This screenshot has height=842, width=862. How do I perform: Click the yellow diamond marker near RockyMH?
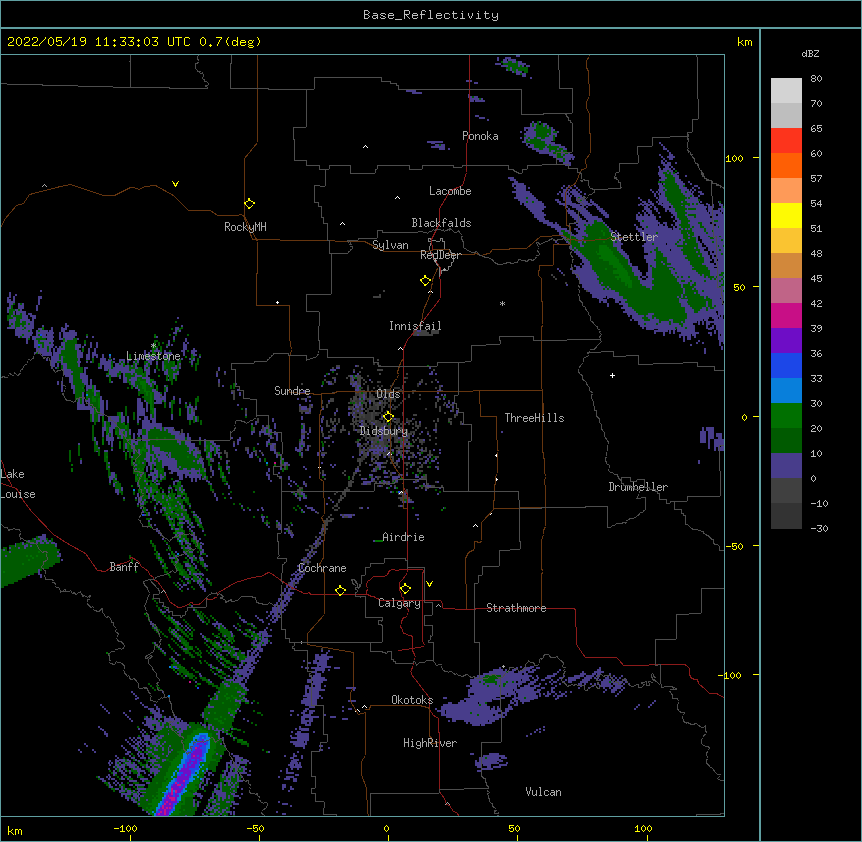pyautogui.click(x=250, y=204)
